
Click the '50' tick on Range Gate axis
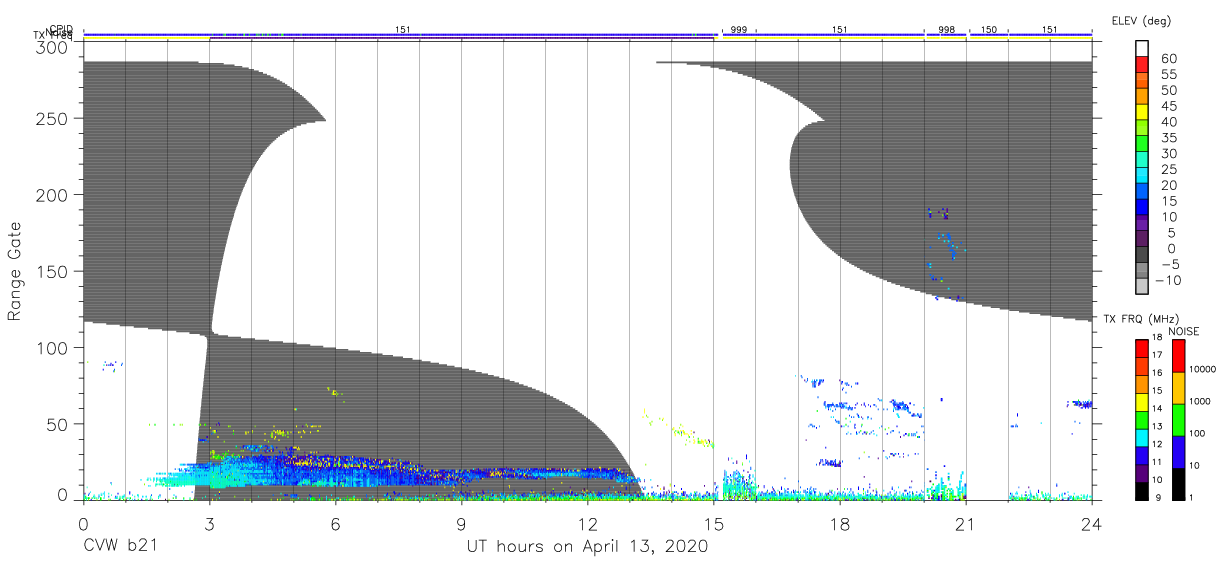[x=59, y=424]
